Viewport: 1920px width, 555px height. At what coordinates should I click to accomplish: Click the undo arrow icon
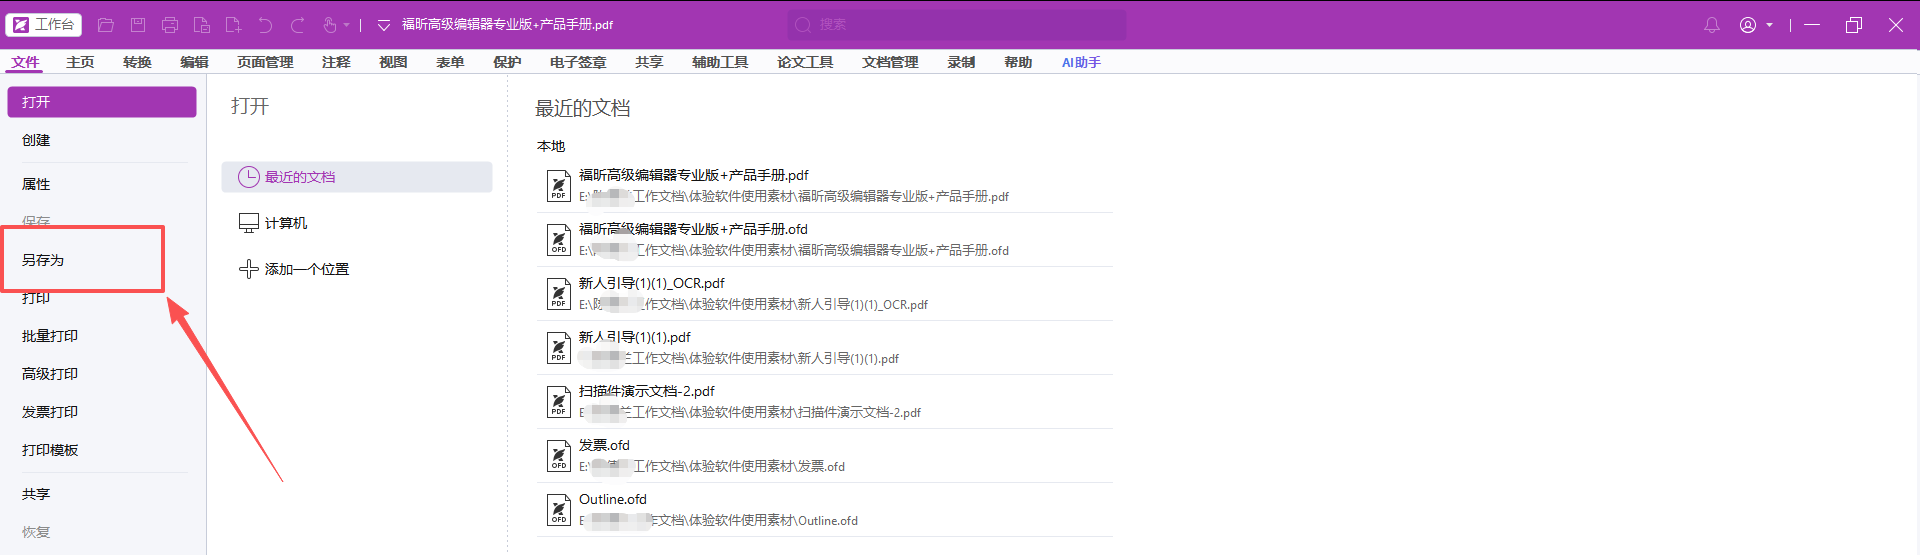pyautogui.click(x=266, y=25)
